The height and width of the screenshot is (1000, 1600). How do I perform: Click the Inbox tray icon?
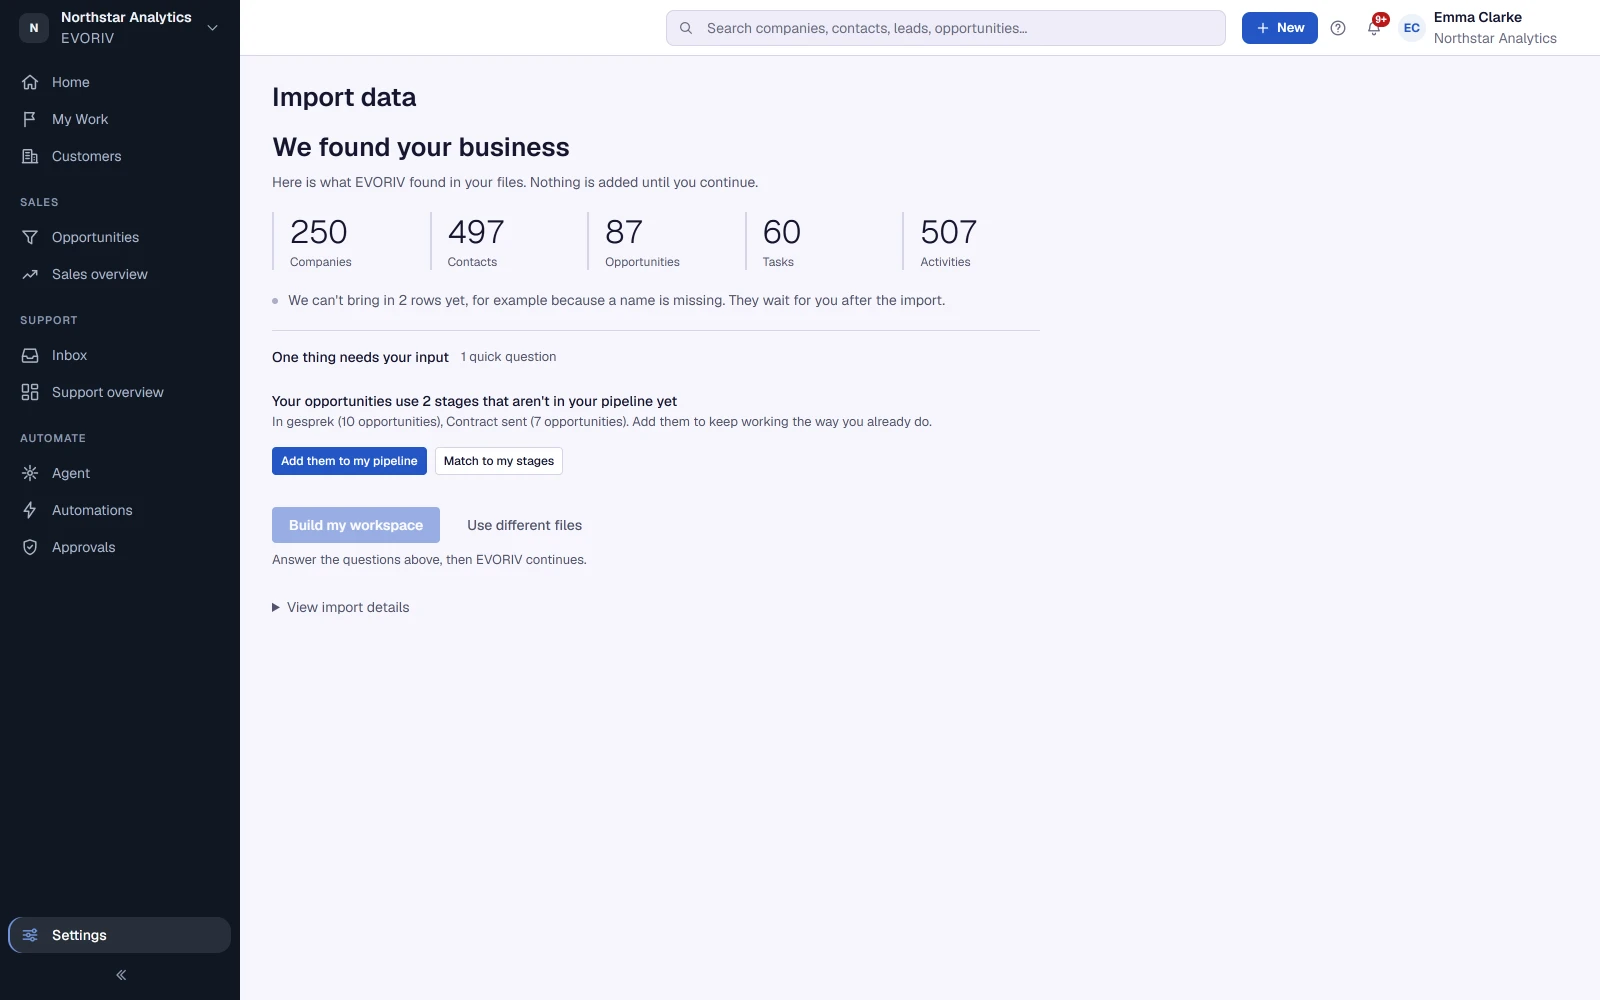(30, 355)
